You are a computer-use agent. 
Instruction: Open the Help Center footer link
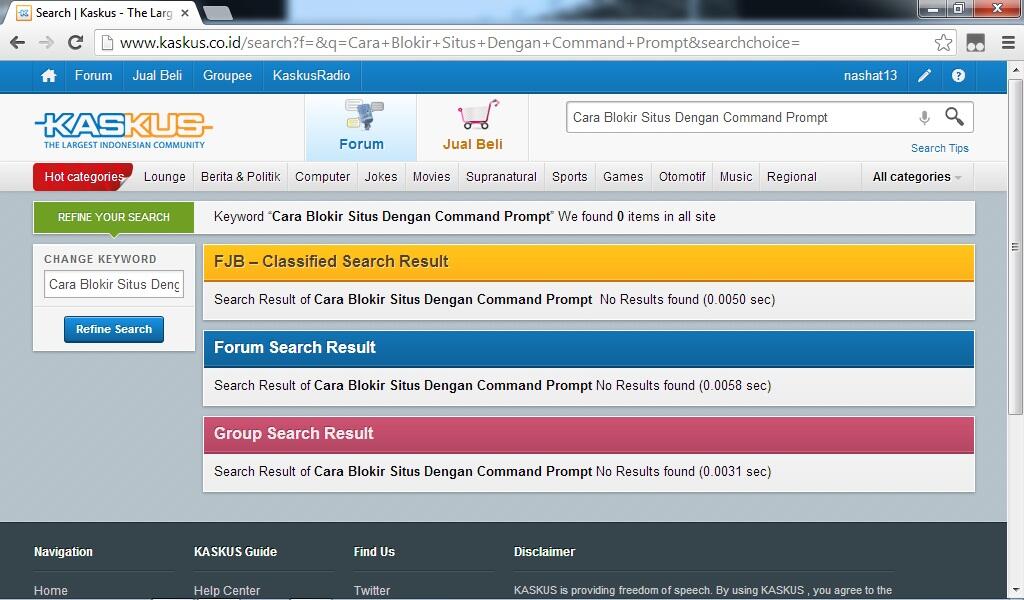(227, 590)
